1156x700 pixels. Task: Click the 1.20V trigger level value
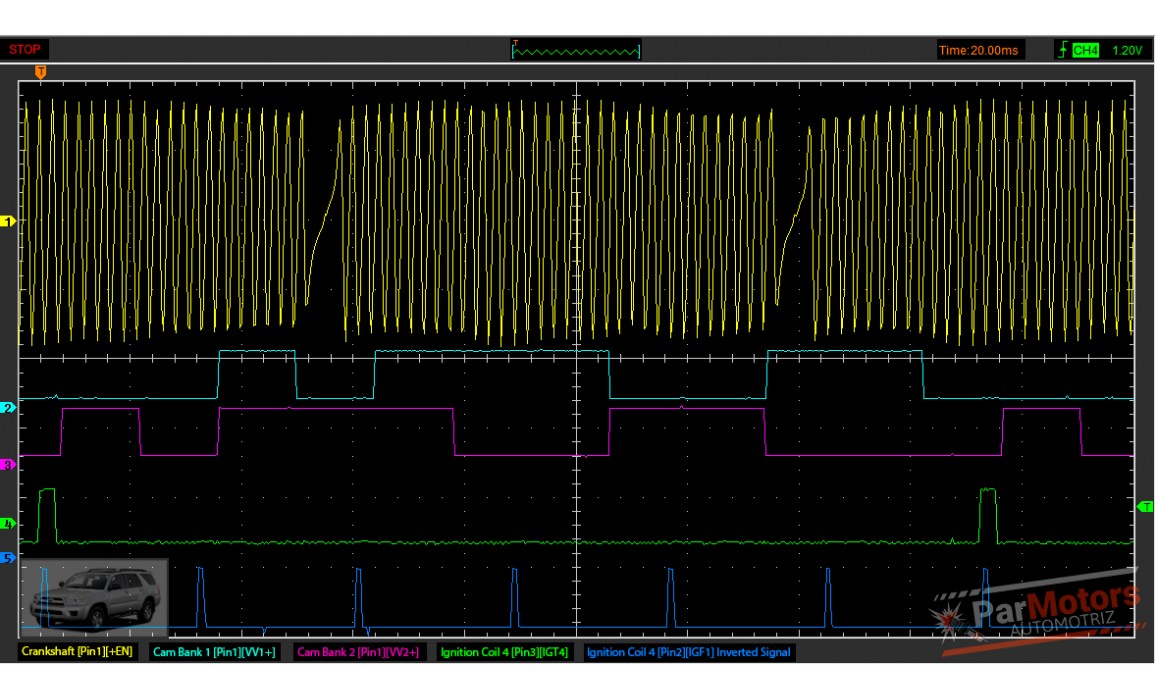point(1126,50)
